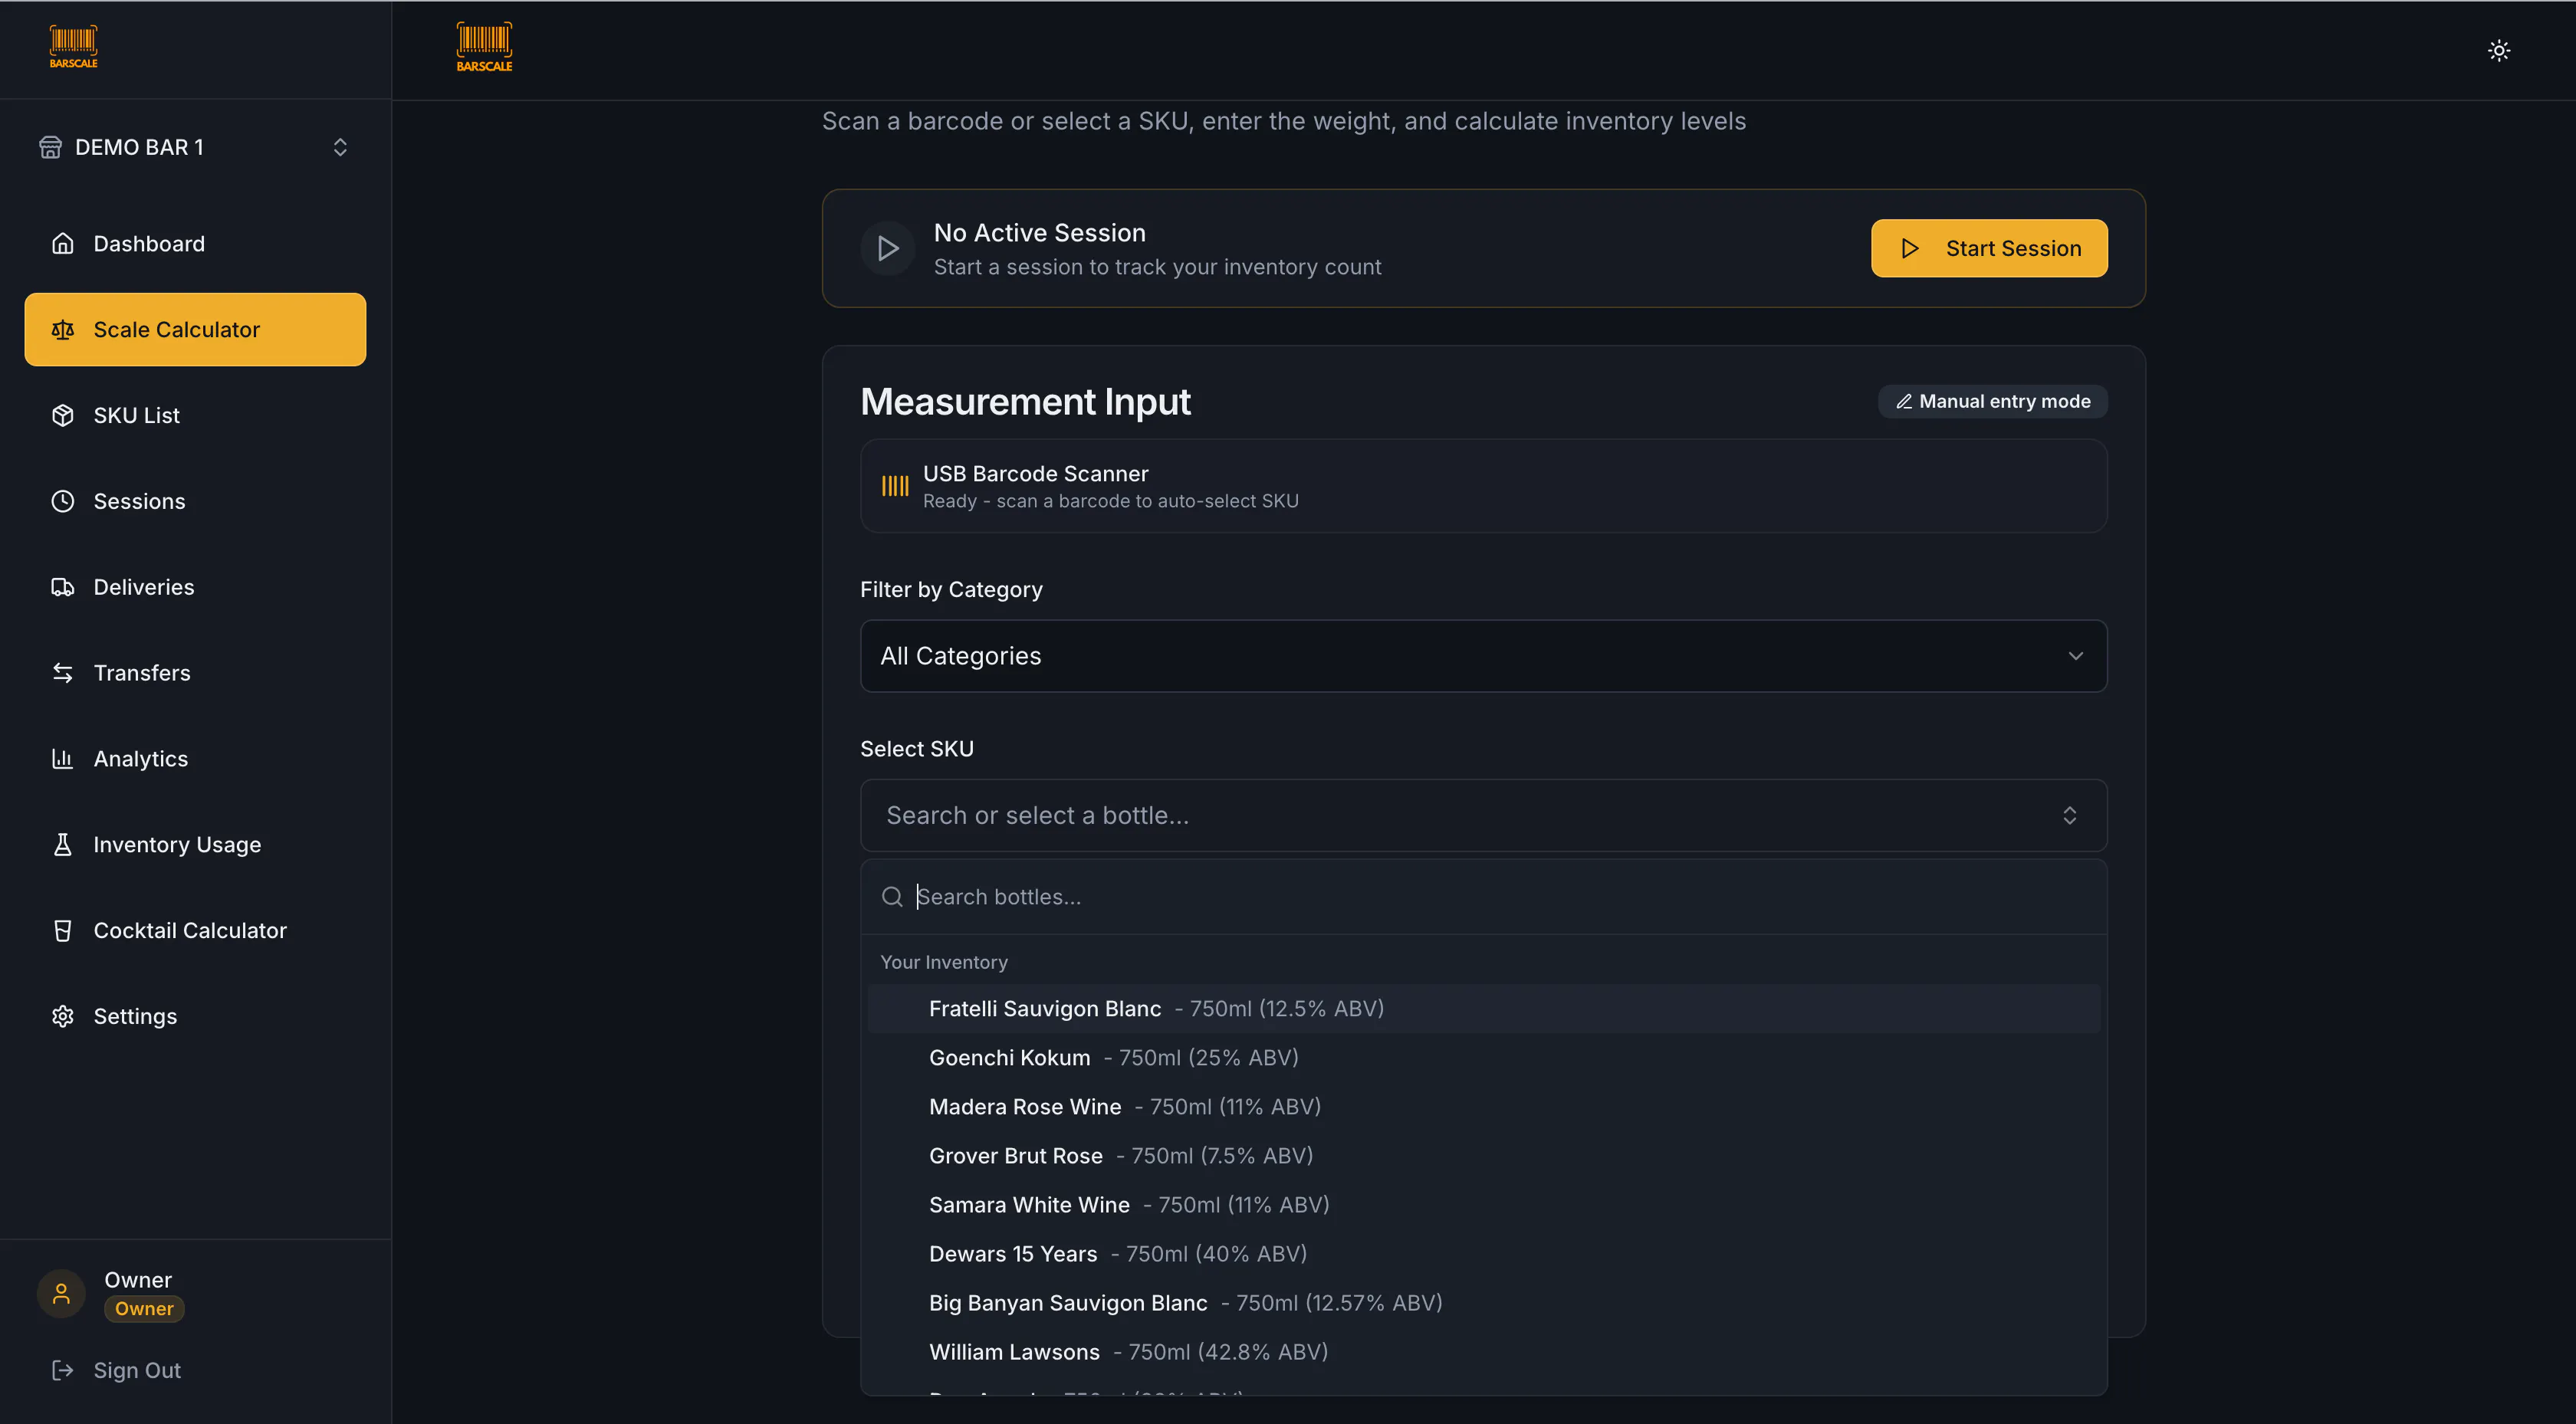
Task: Expand the DEMO BAR 1 switcher chevrons
Action: pyautogui.click(x=340, y=147)
